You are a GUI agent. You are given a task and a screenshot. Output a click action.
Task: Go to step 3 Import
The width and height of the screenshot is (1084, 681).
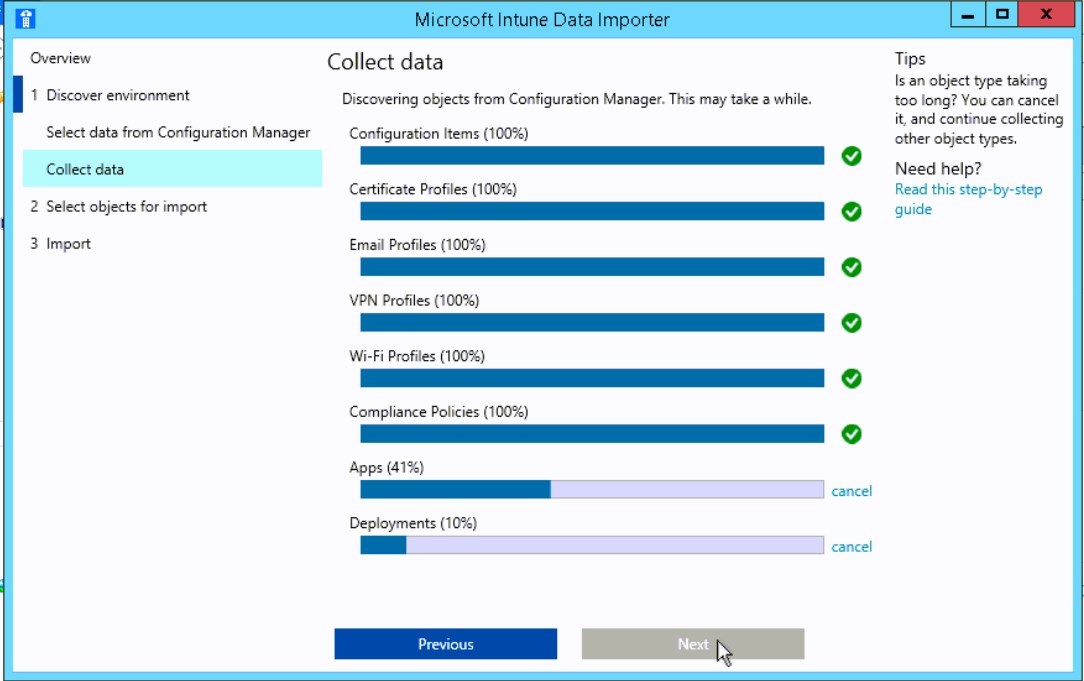(x=60, y=243)
